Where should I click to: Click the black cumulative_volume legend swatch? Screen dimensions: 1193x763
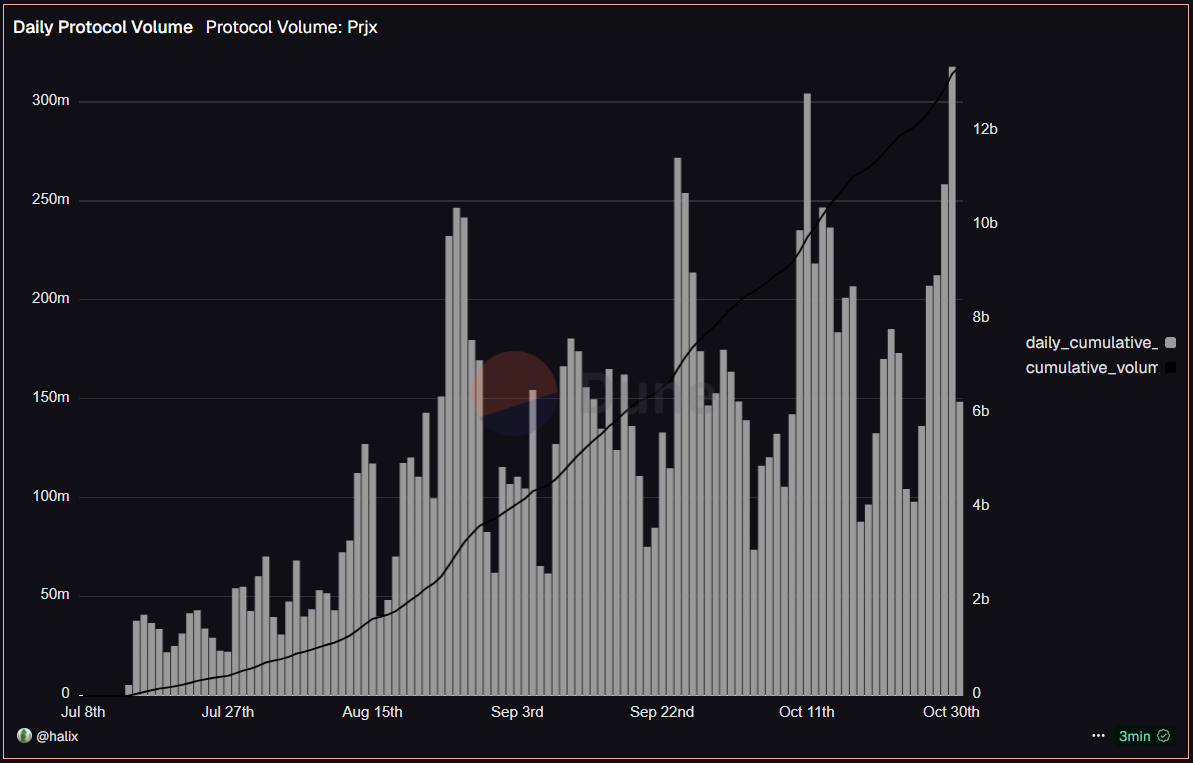(x=1170, y=367)
